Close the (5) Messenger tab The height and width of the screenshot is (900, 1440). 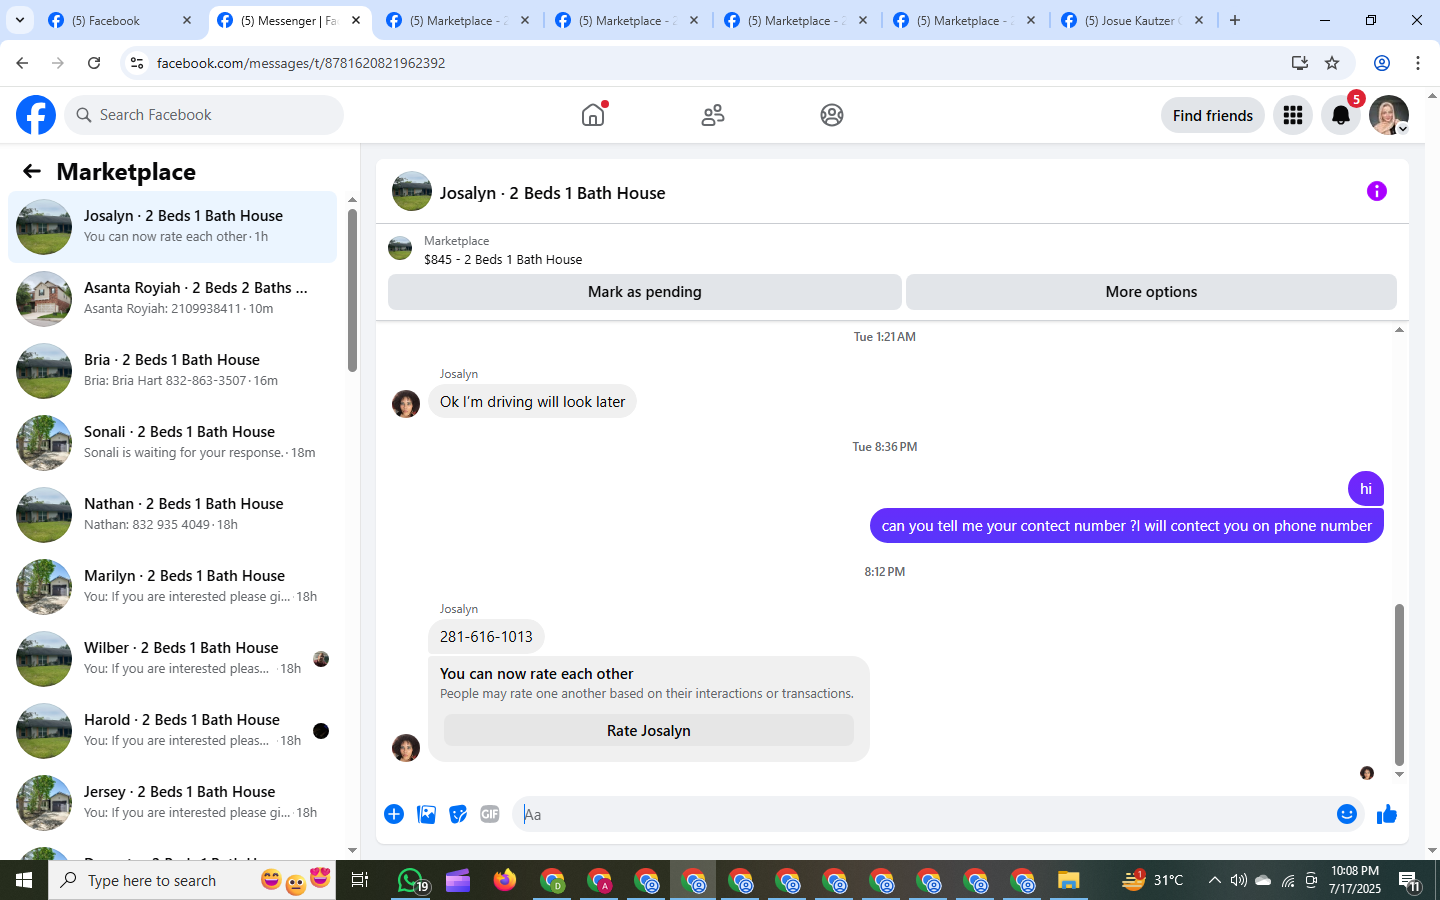click(x=356, y=20)
